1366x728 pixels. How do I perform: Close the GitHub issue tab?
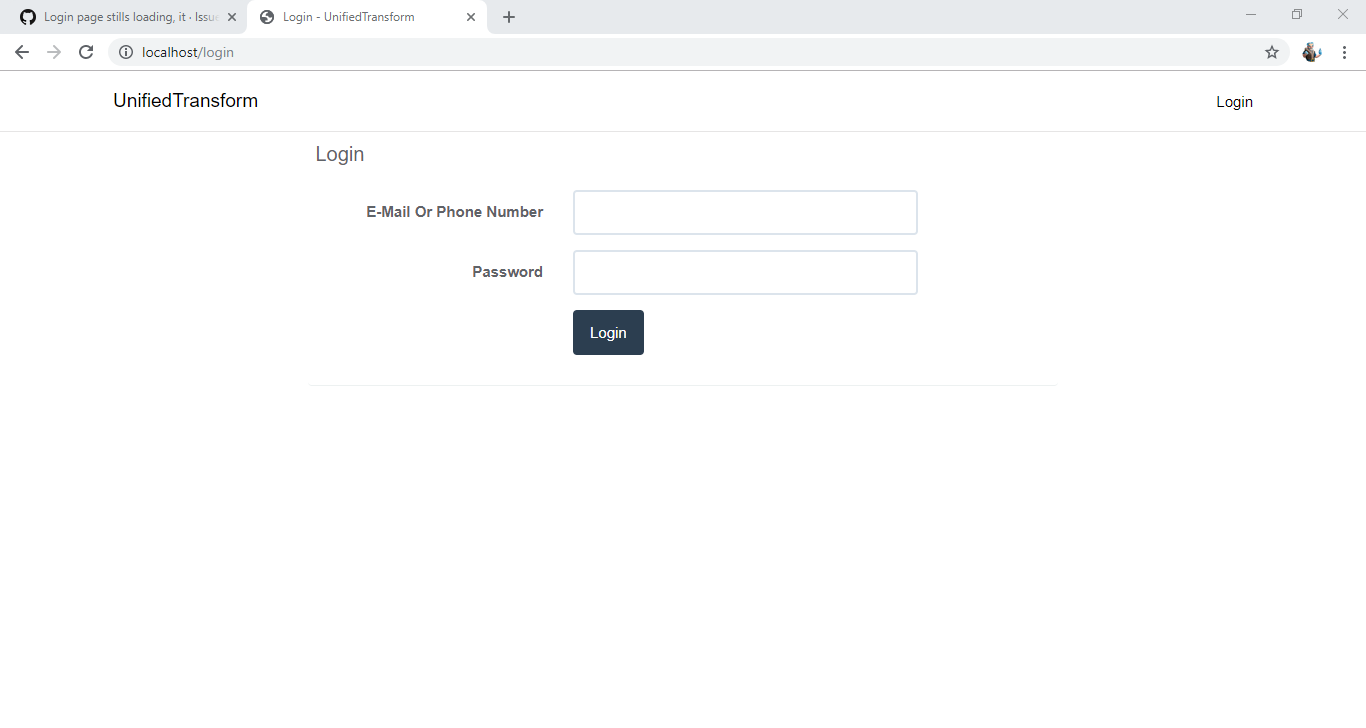[x=231, y=16]
